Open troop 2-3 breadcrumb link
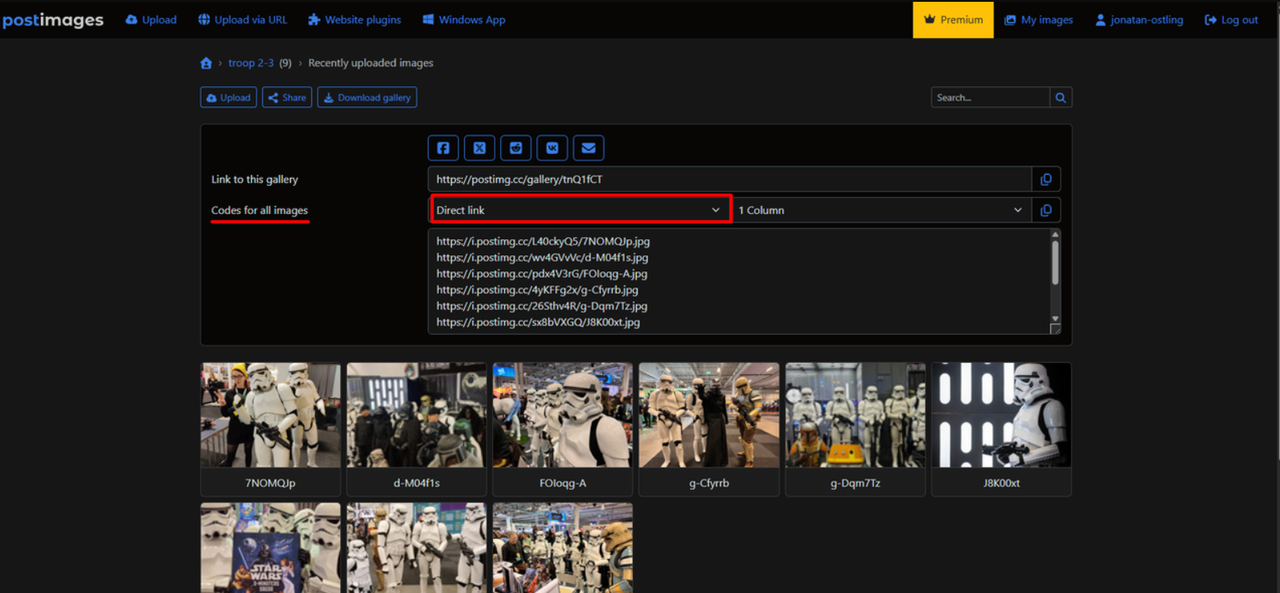This screenshot has height=593, width=1280. tap(251, 63)
